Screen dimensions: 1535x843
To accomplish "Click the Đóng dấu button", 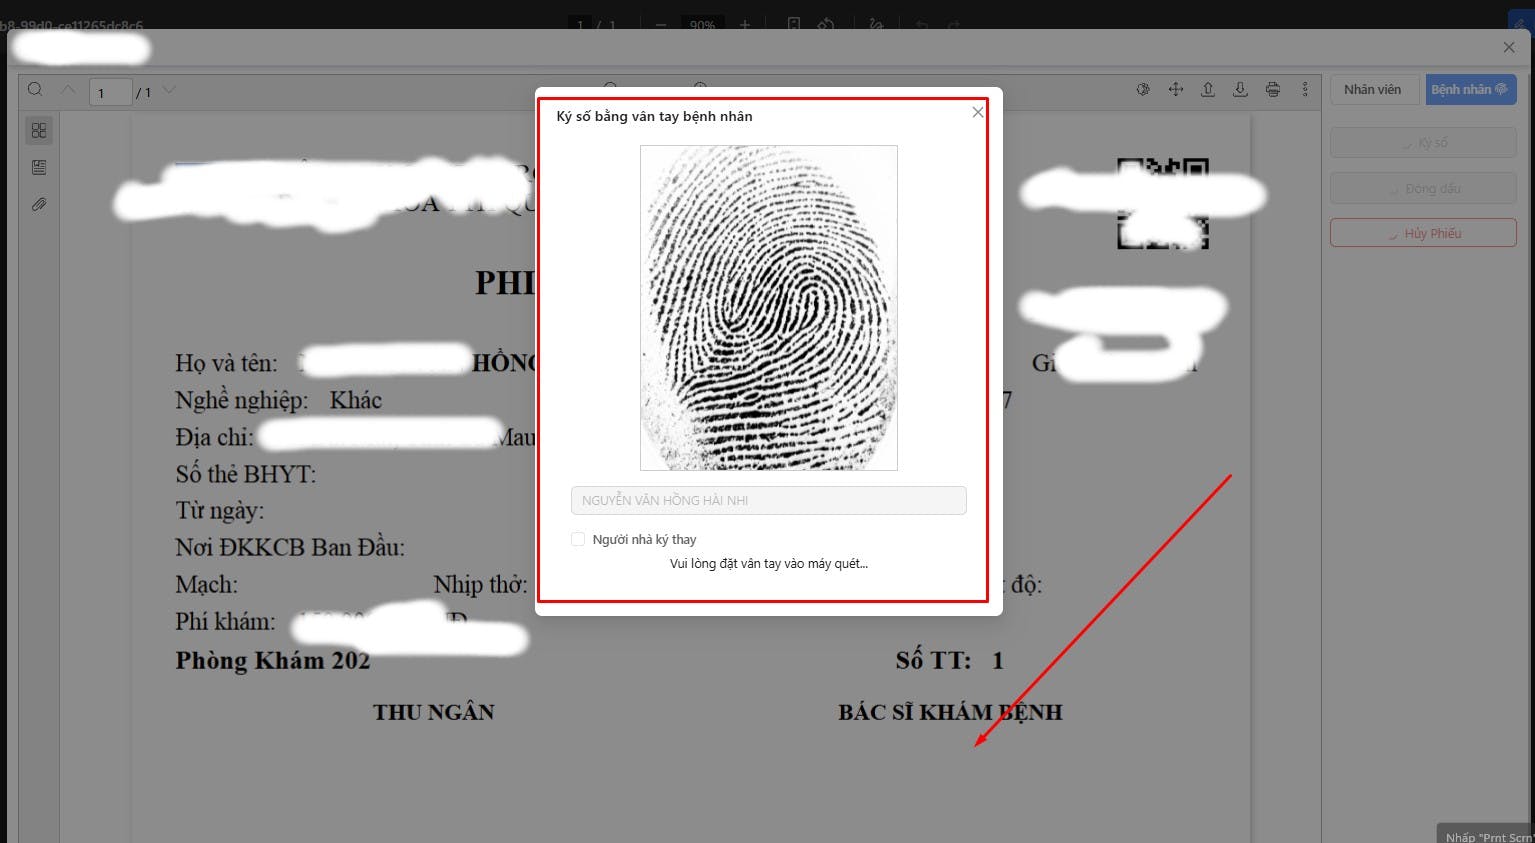I will point(1423,188).
